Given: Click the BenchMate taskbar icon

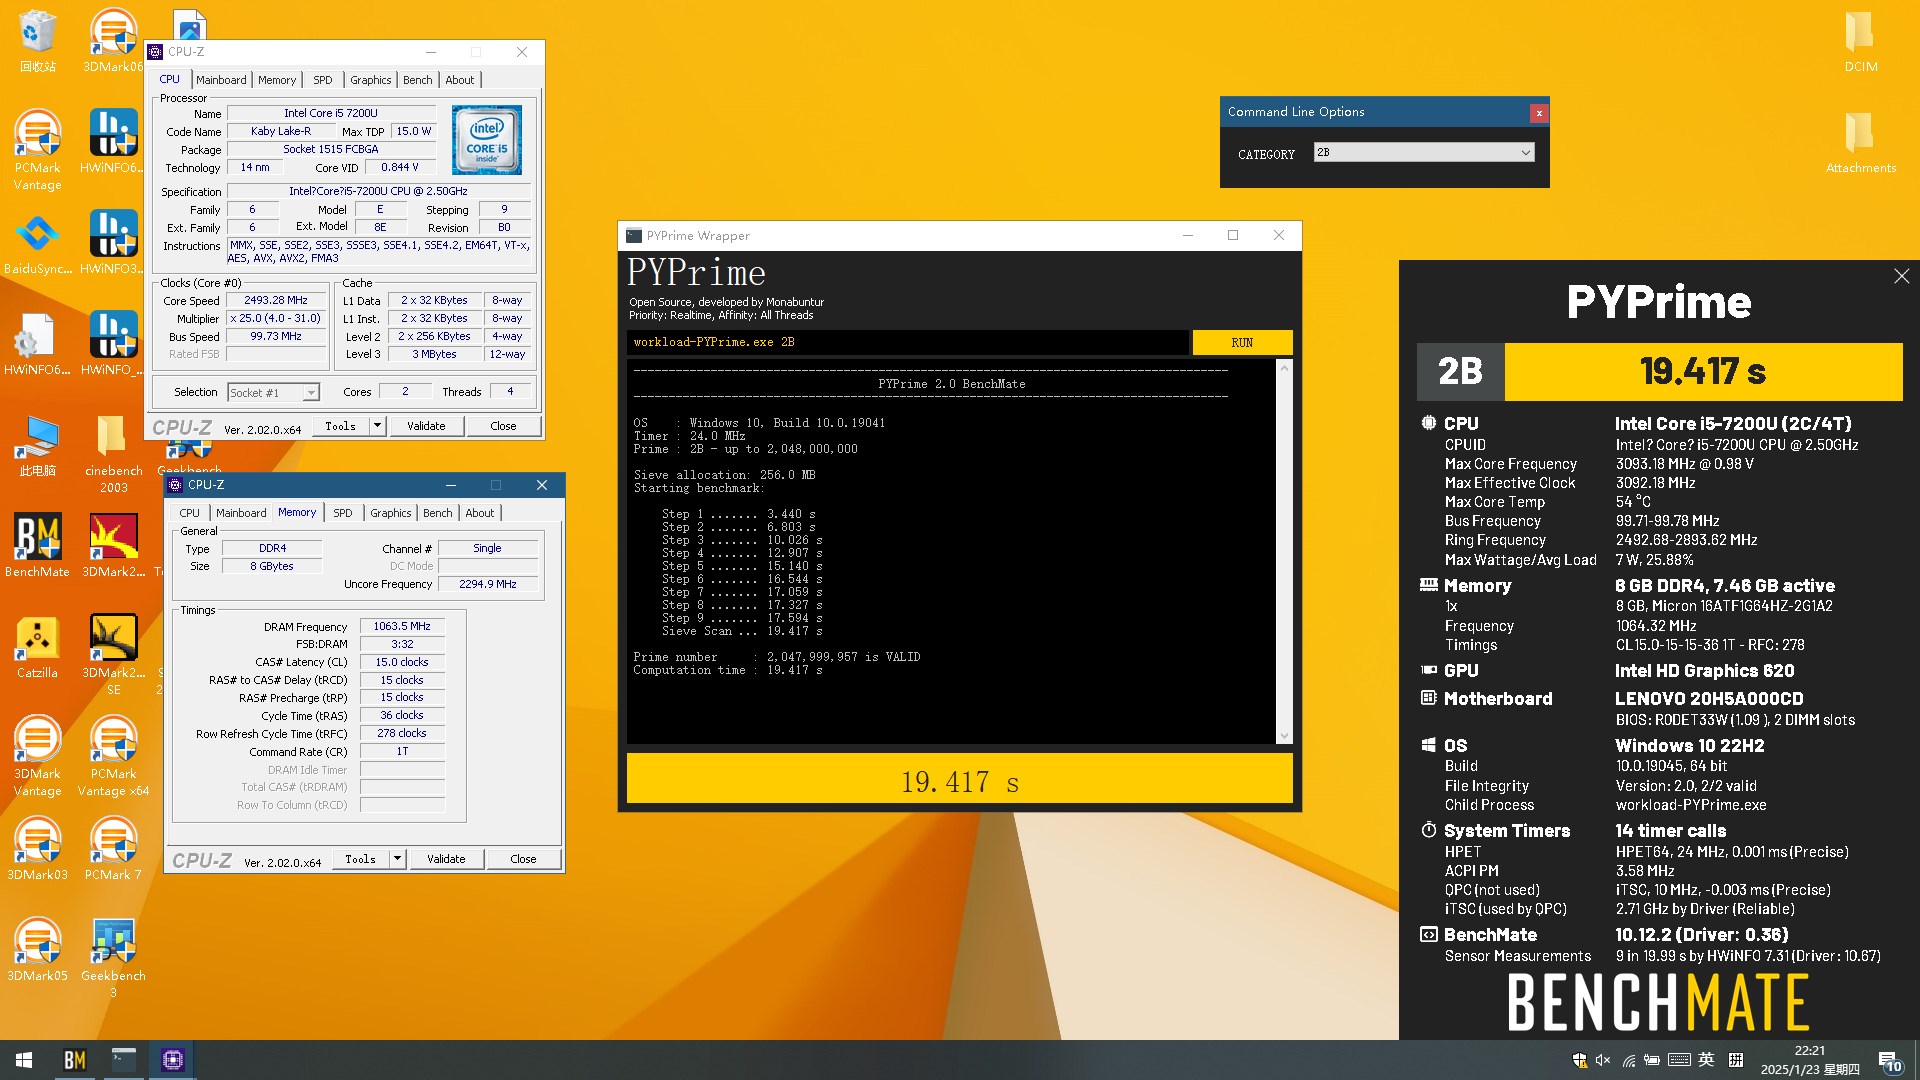Looking at the screenshot, I should (75, 1060).
